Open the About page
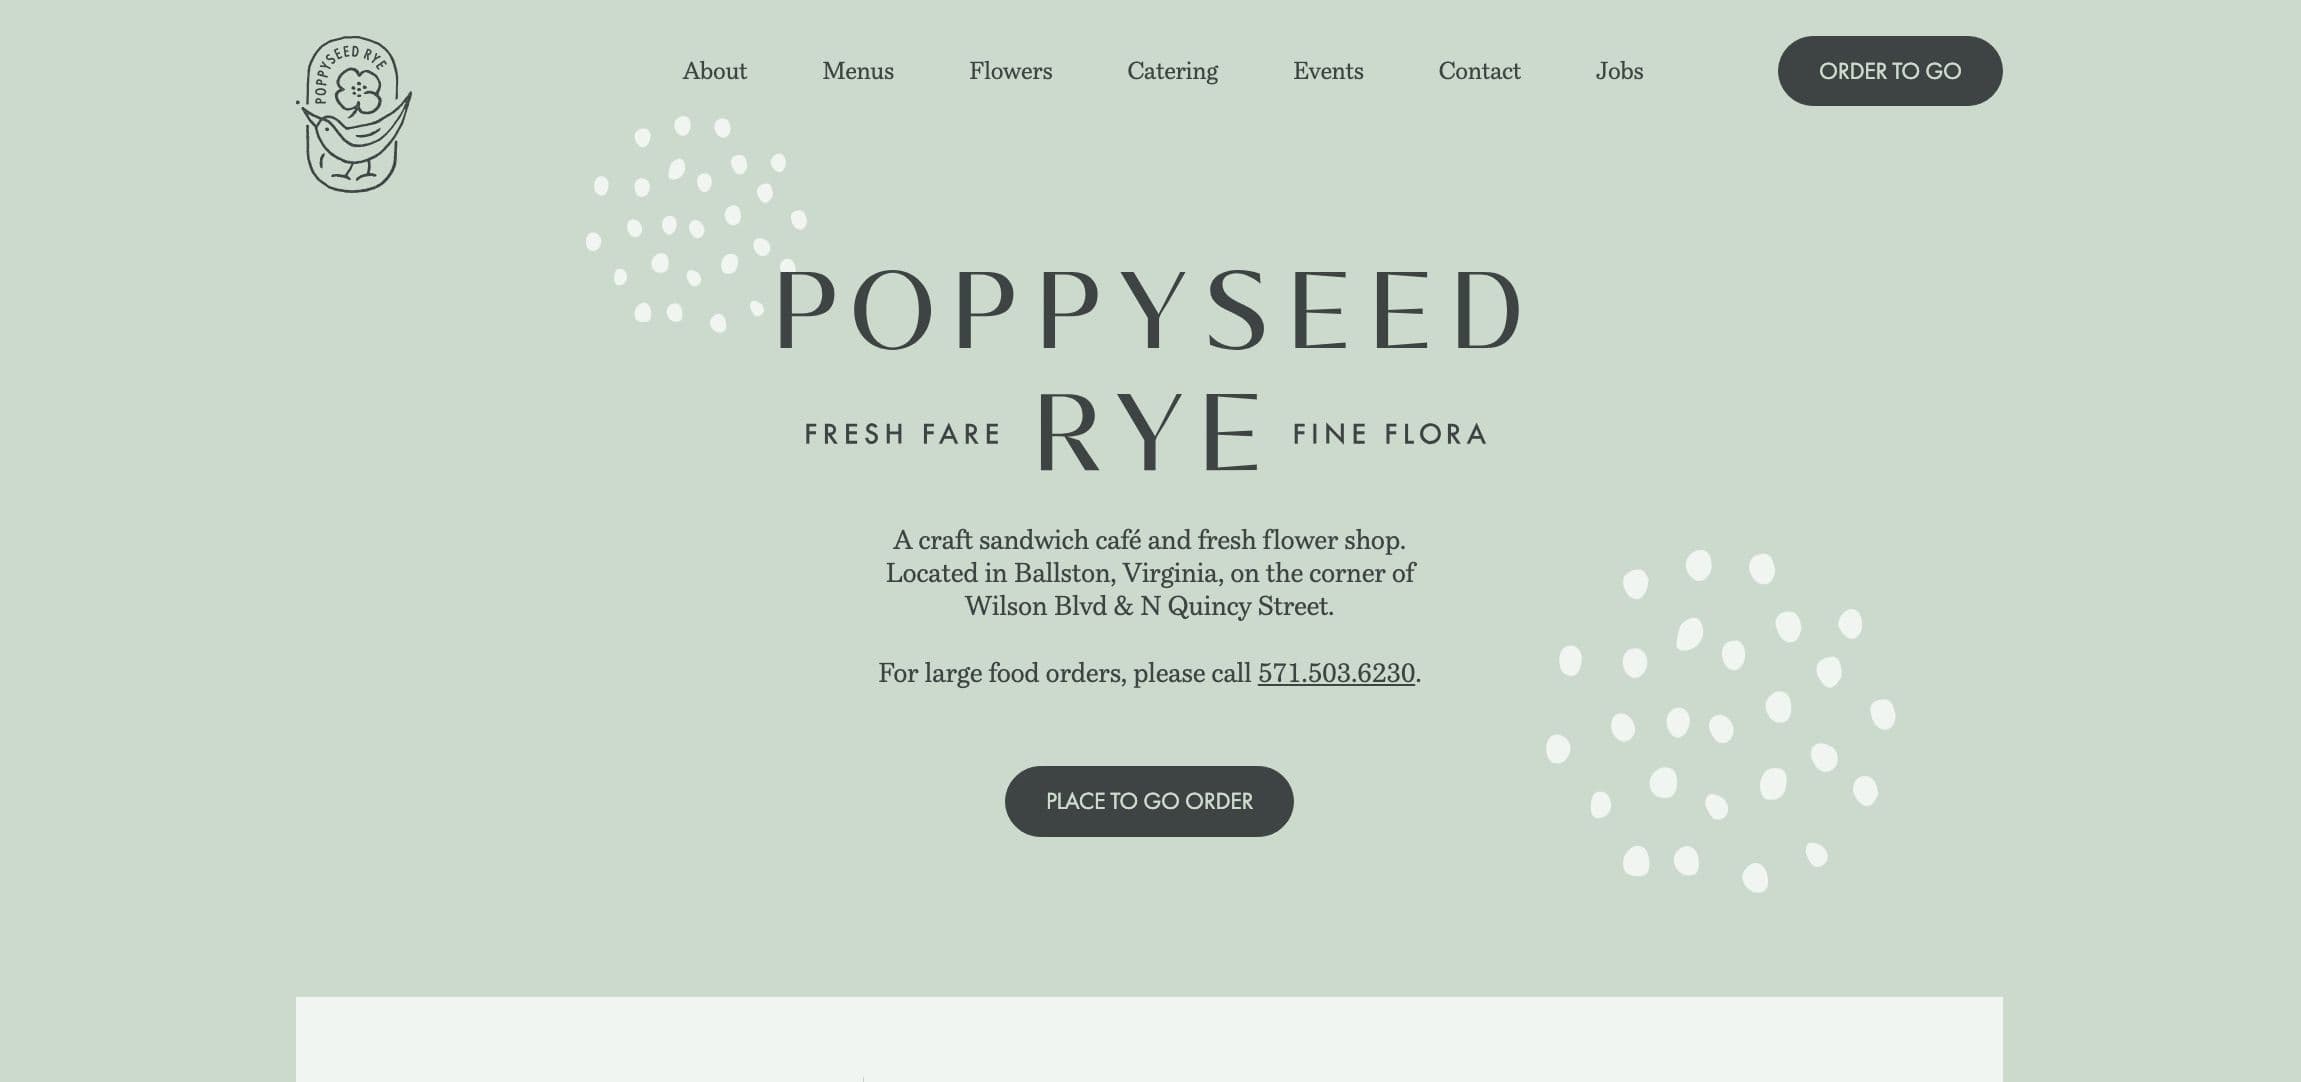The height and width of the screenshot is (1082, 2301). (x=714, y=71)
